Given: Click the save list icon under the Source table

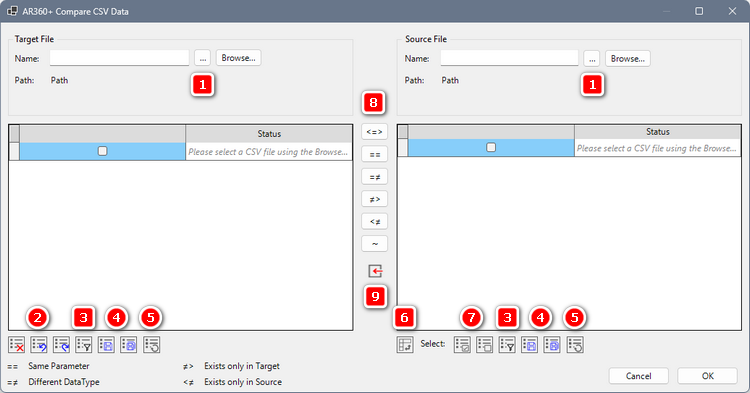Looking at the screenshot, I should (529, 345).
